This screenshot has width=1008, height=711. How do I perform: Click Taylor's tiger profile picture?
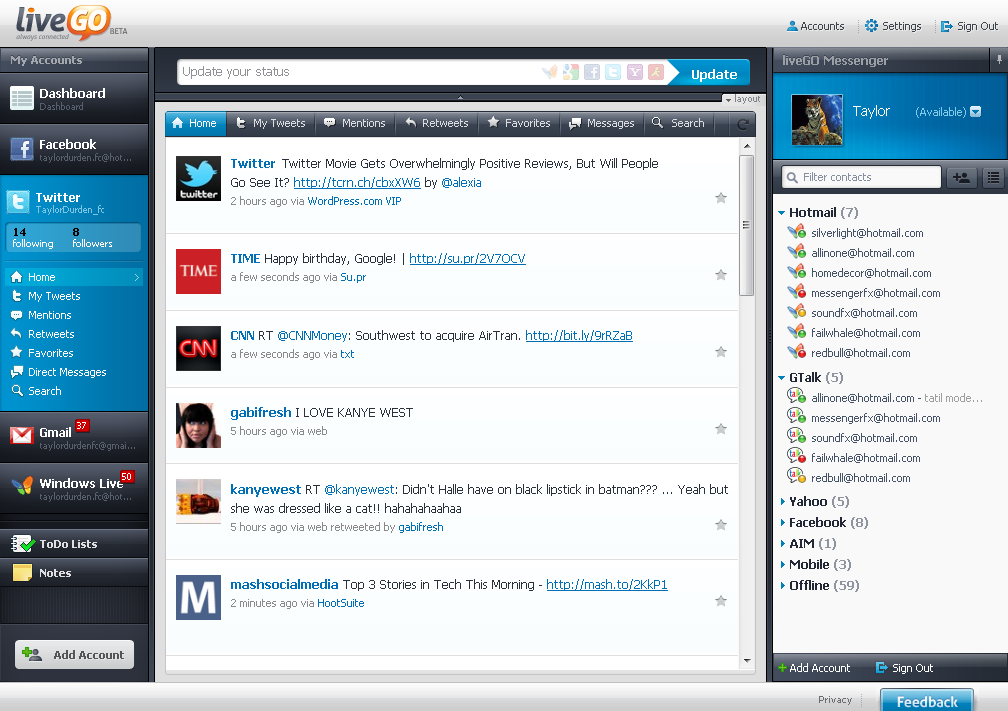tap(816, 120)
